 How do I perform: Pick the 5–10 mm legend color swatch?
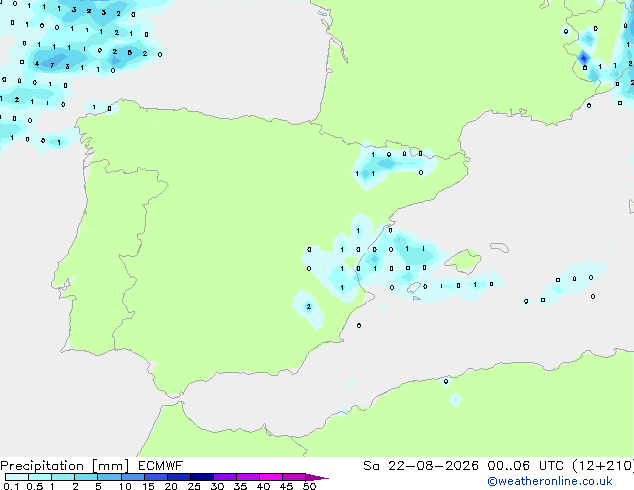pos(109,477)
